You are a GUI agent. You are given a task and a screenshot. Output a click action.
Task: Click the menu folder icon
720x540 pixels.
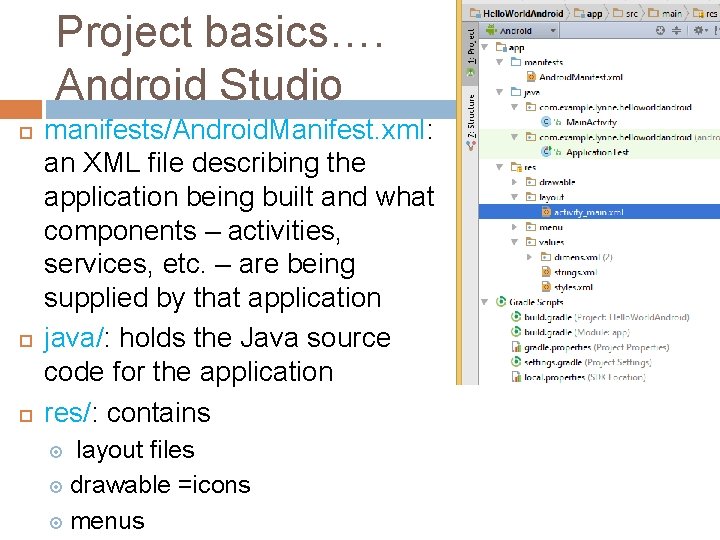531,227
